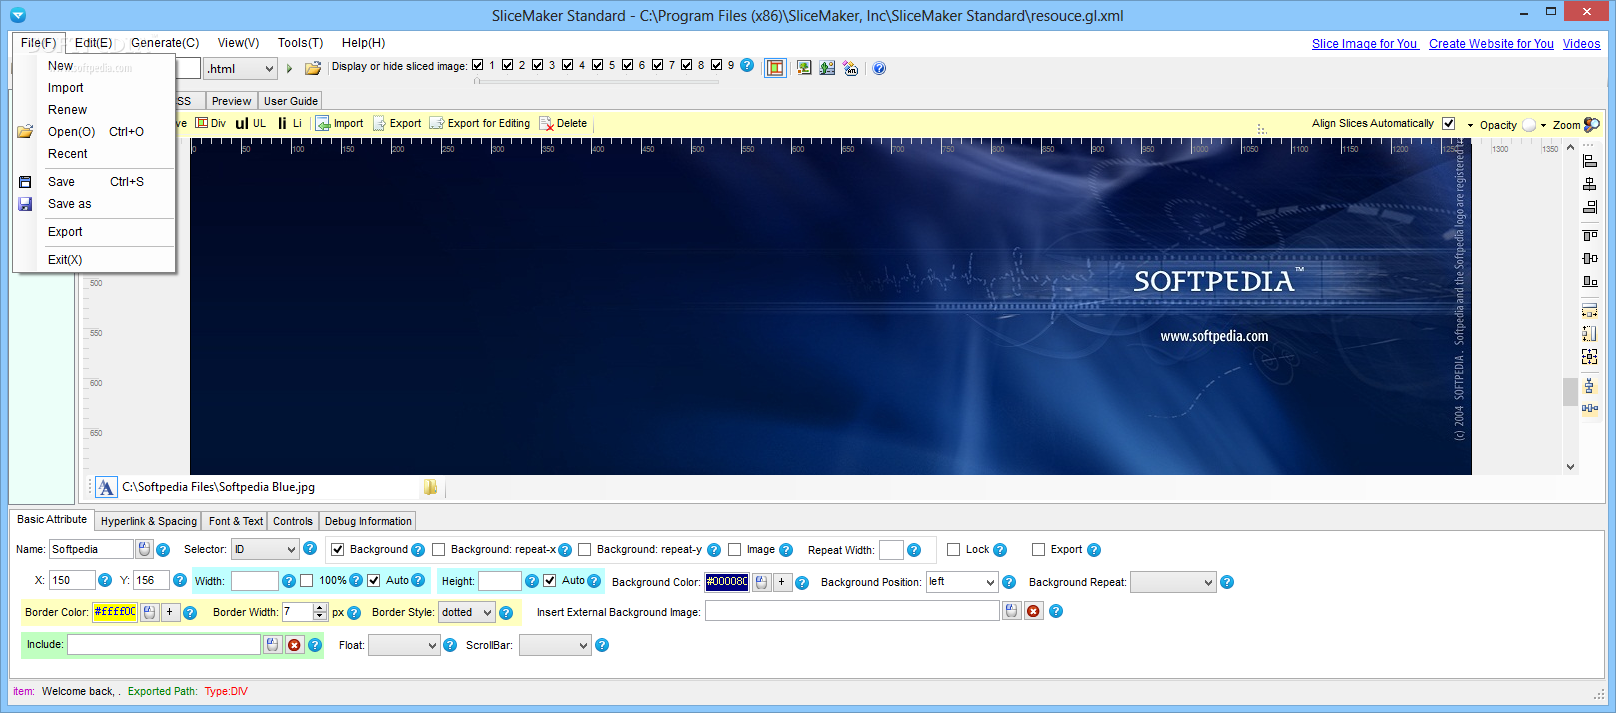1616x713 pixels.
Task: Toggle Align Slices Automatically checkbox
Action: (x=1448, y=123)
